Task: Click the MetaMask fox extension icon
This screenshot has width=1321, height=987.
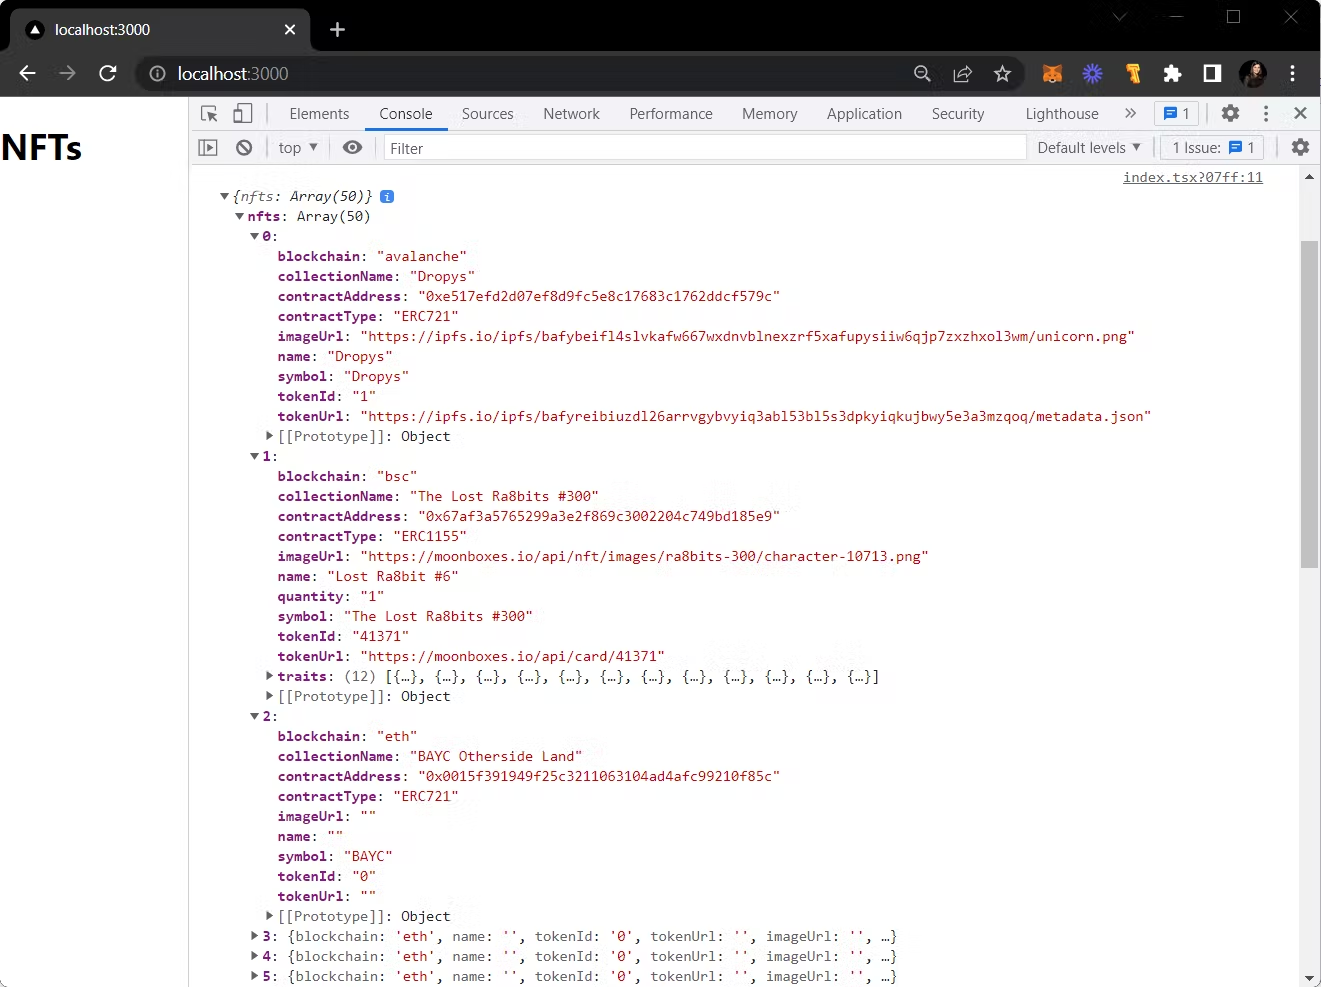Action: pyautogui.click(x=1052, y=74)
